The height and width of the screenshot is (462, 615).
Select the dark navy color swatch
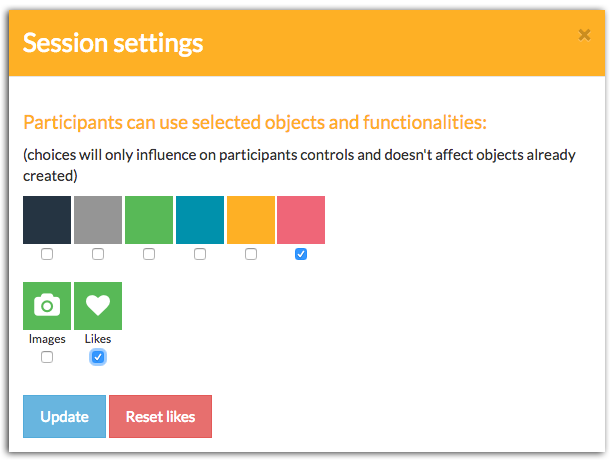coord(47,220)
